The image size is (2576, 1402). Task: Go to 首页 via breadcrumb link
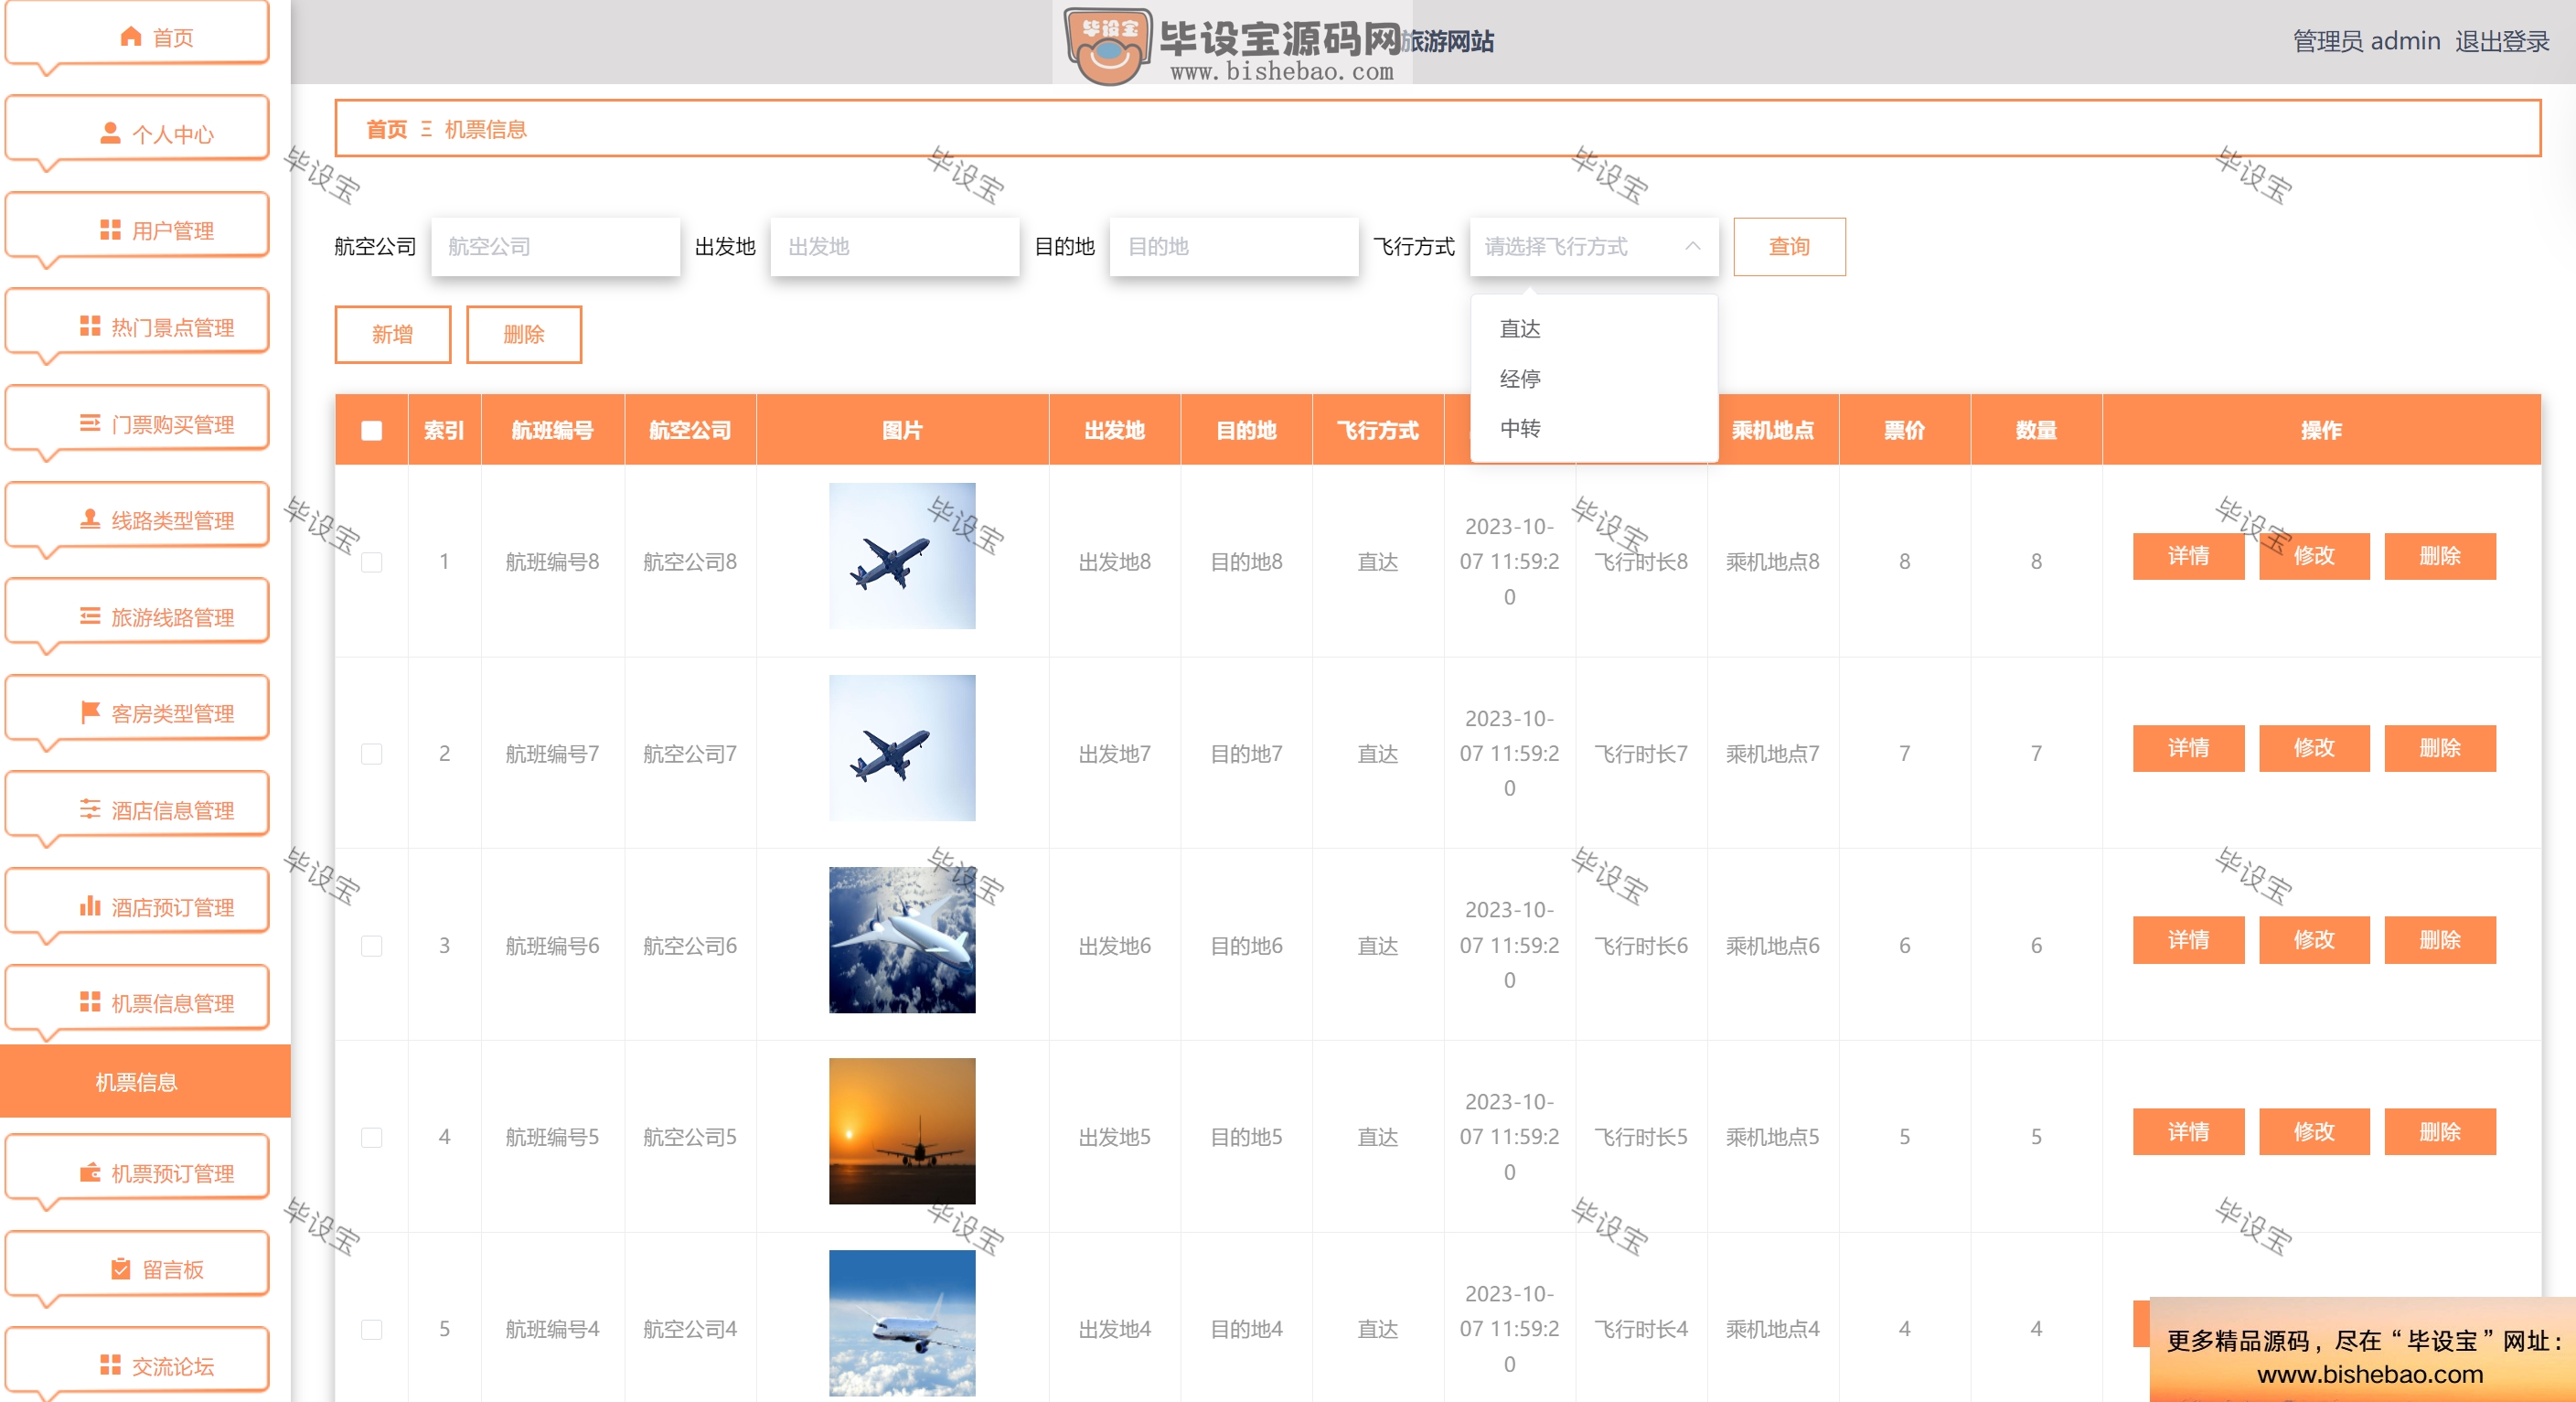click(x=387, y=129)
